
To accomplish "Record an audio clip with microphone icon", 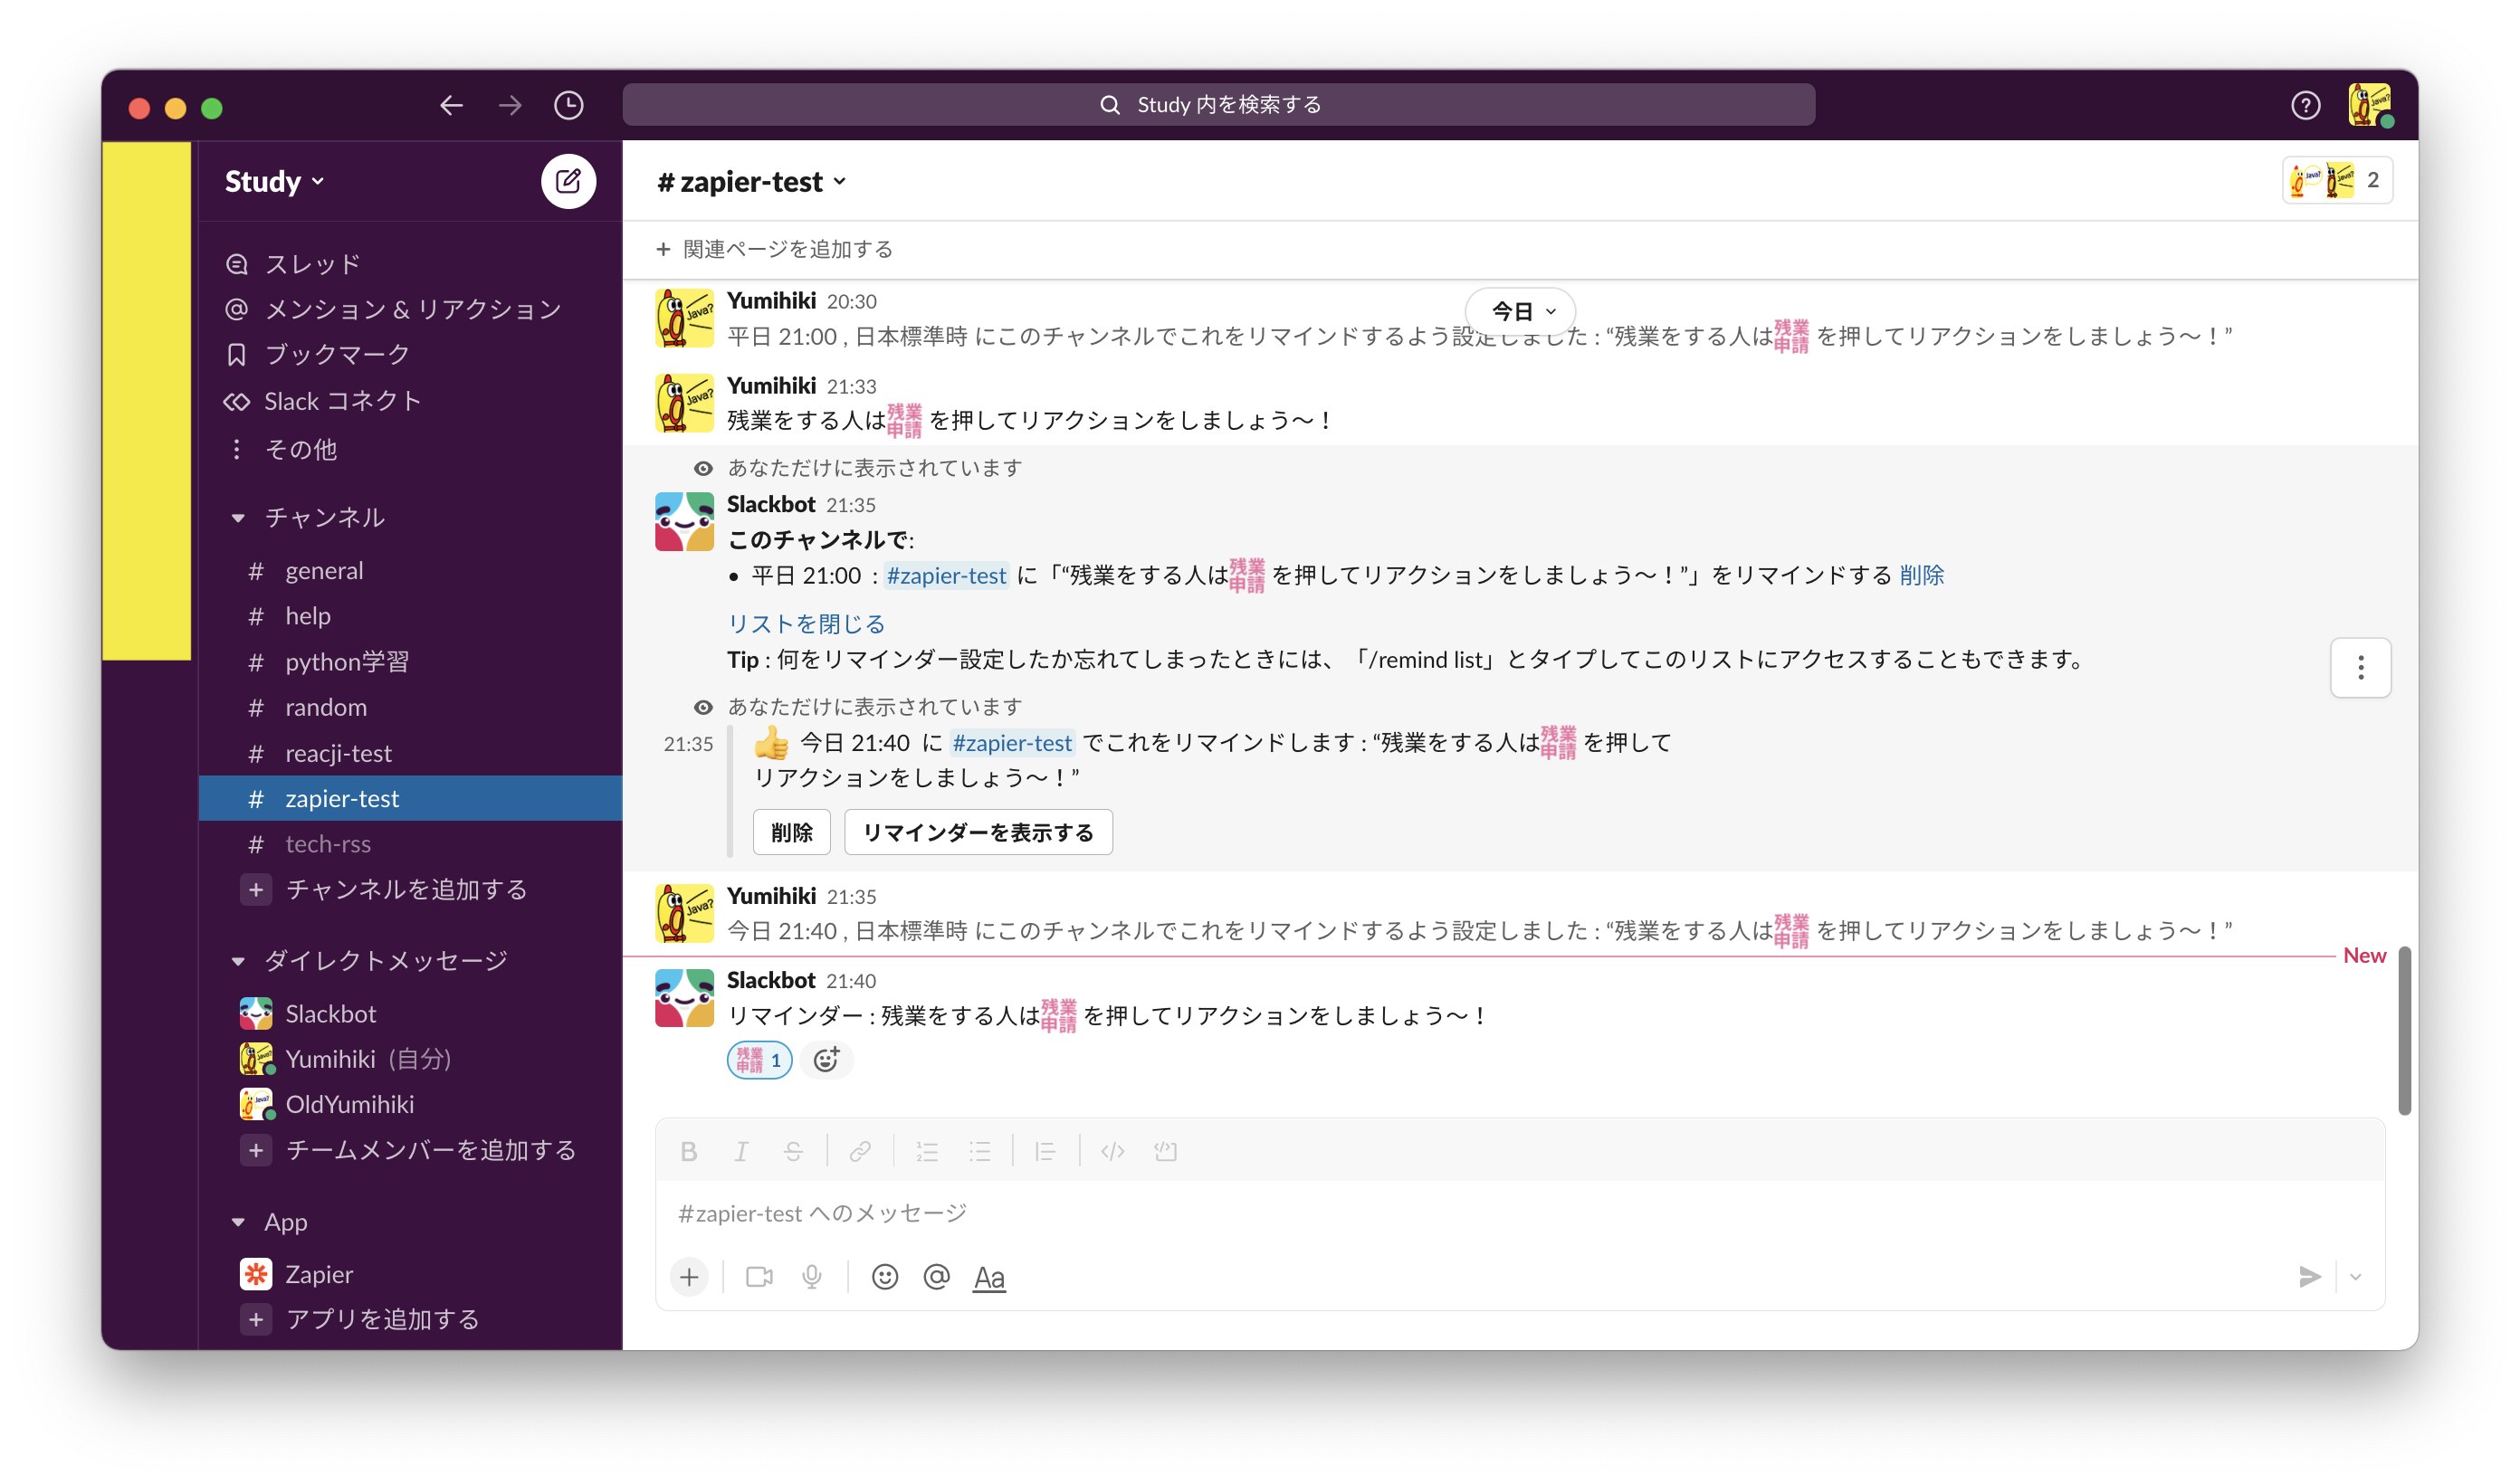I will [x=811, y=1277].
